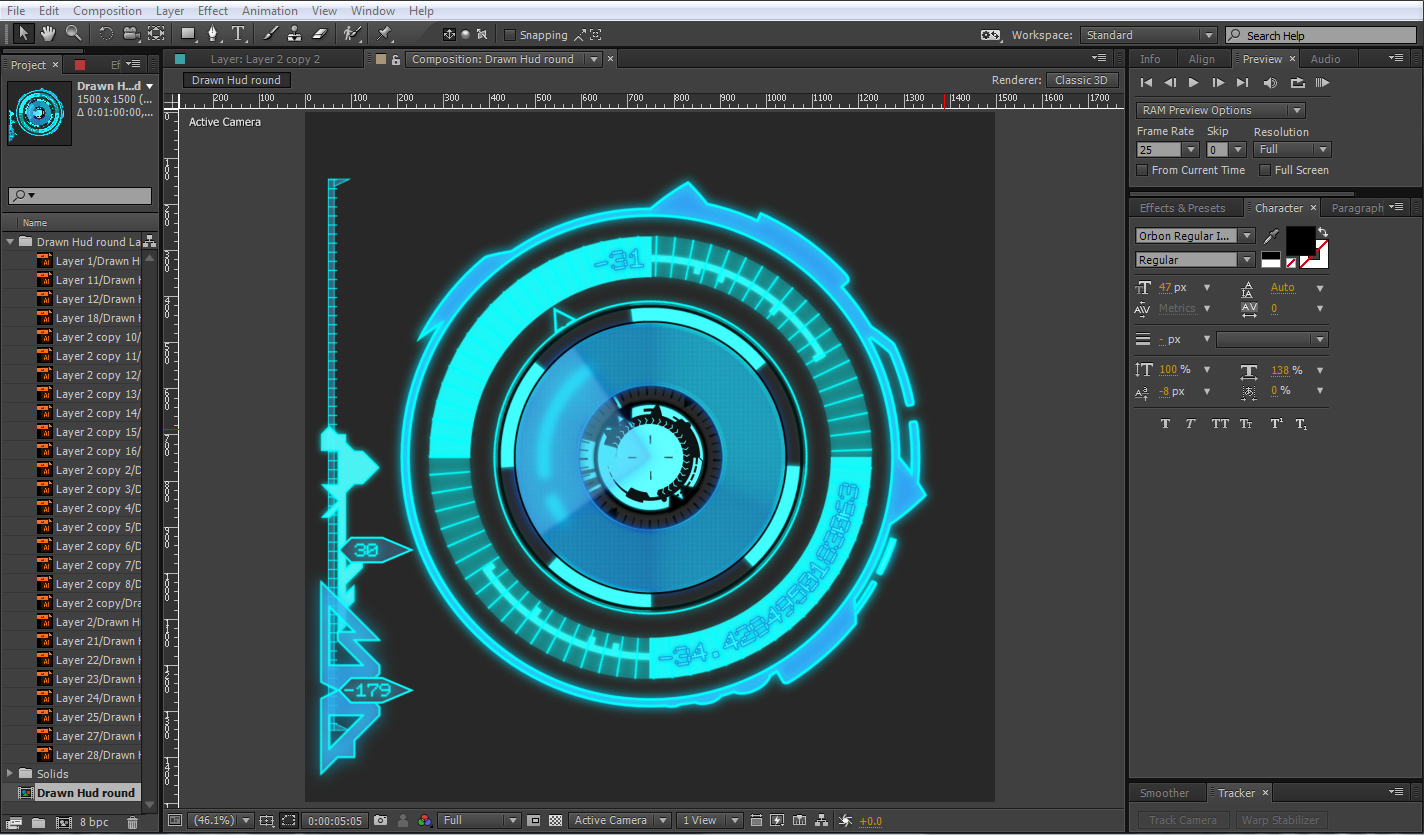Viewport: 1424px width, 835px height.
Task: Select the Pan Behind anchor point tool
Action: (x=156, y=33)
